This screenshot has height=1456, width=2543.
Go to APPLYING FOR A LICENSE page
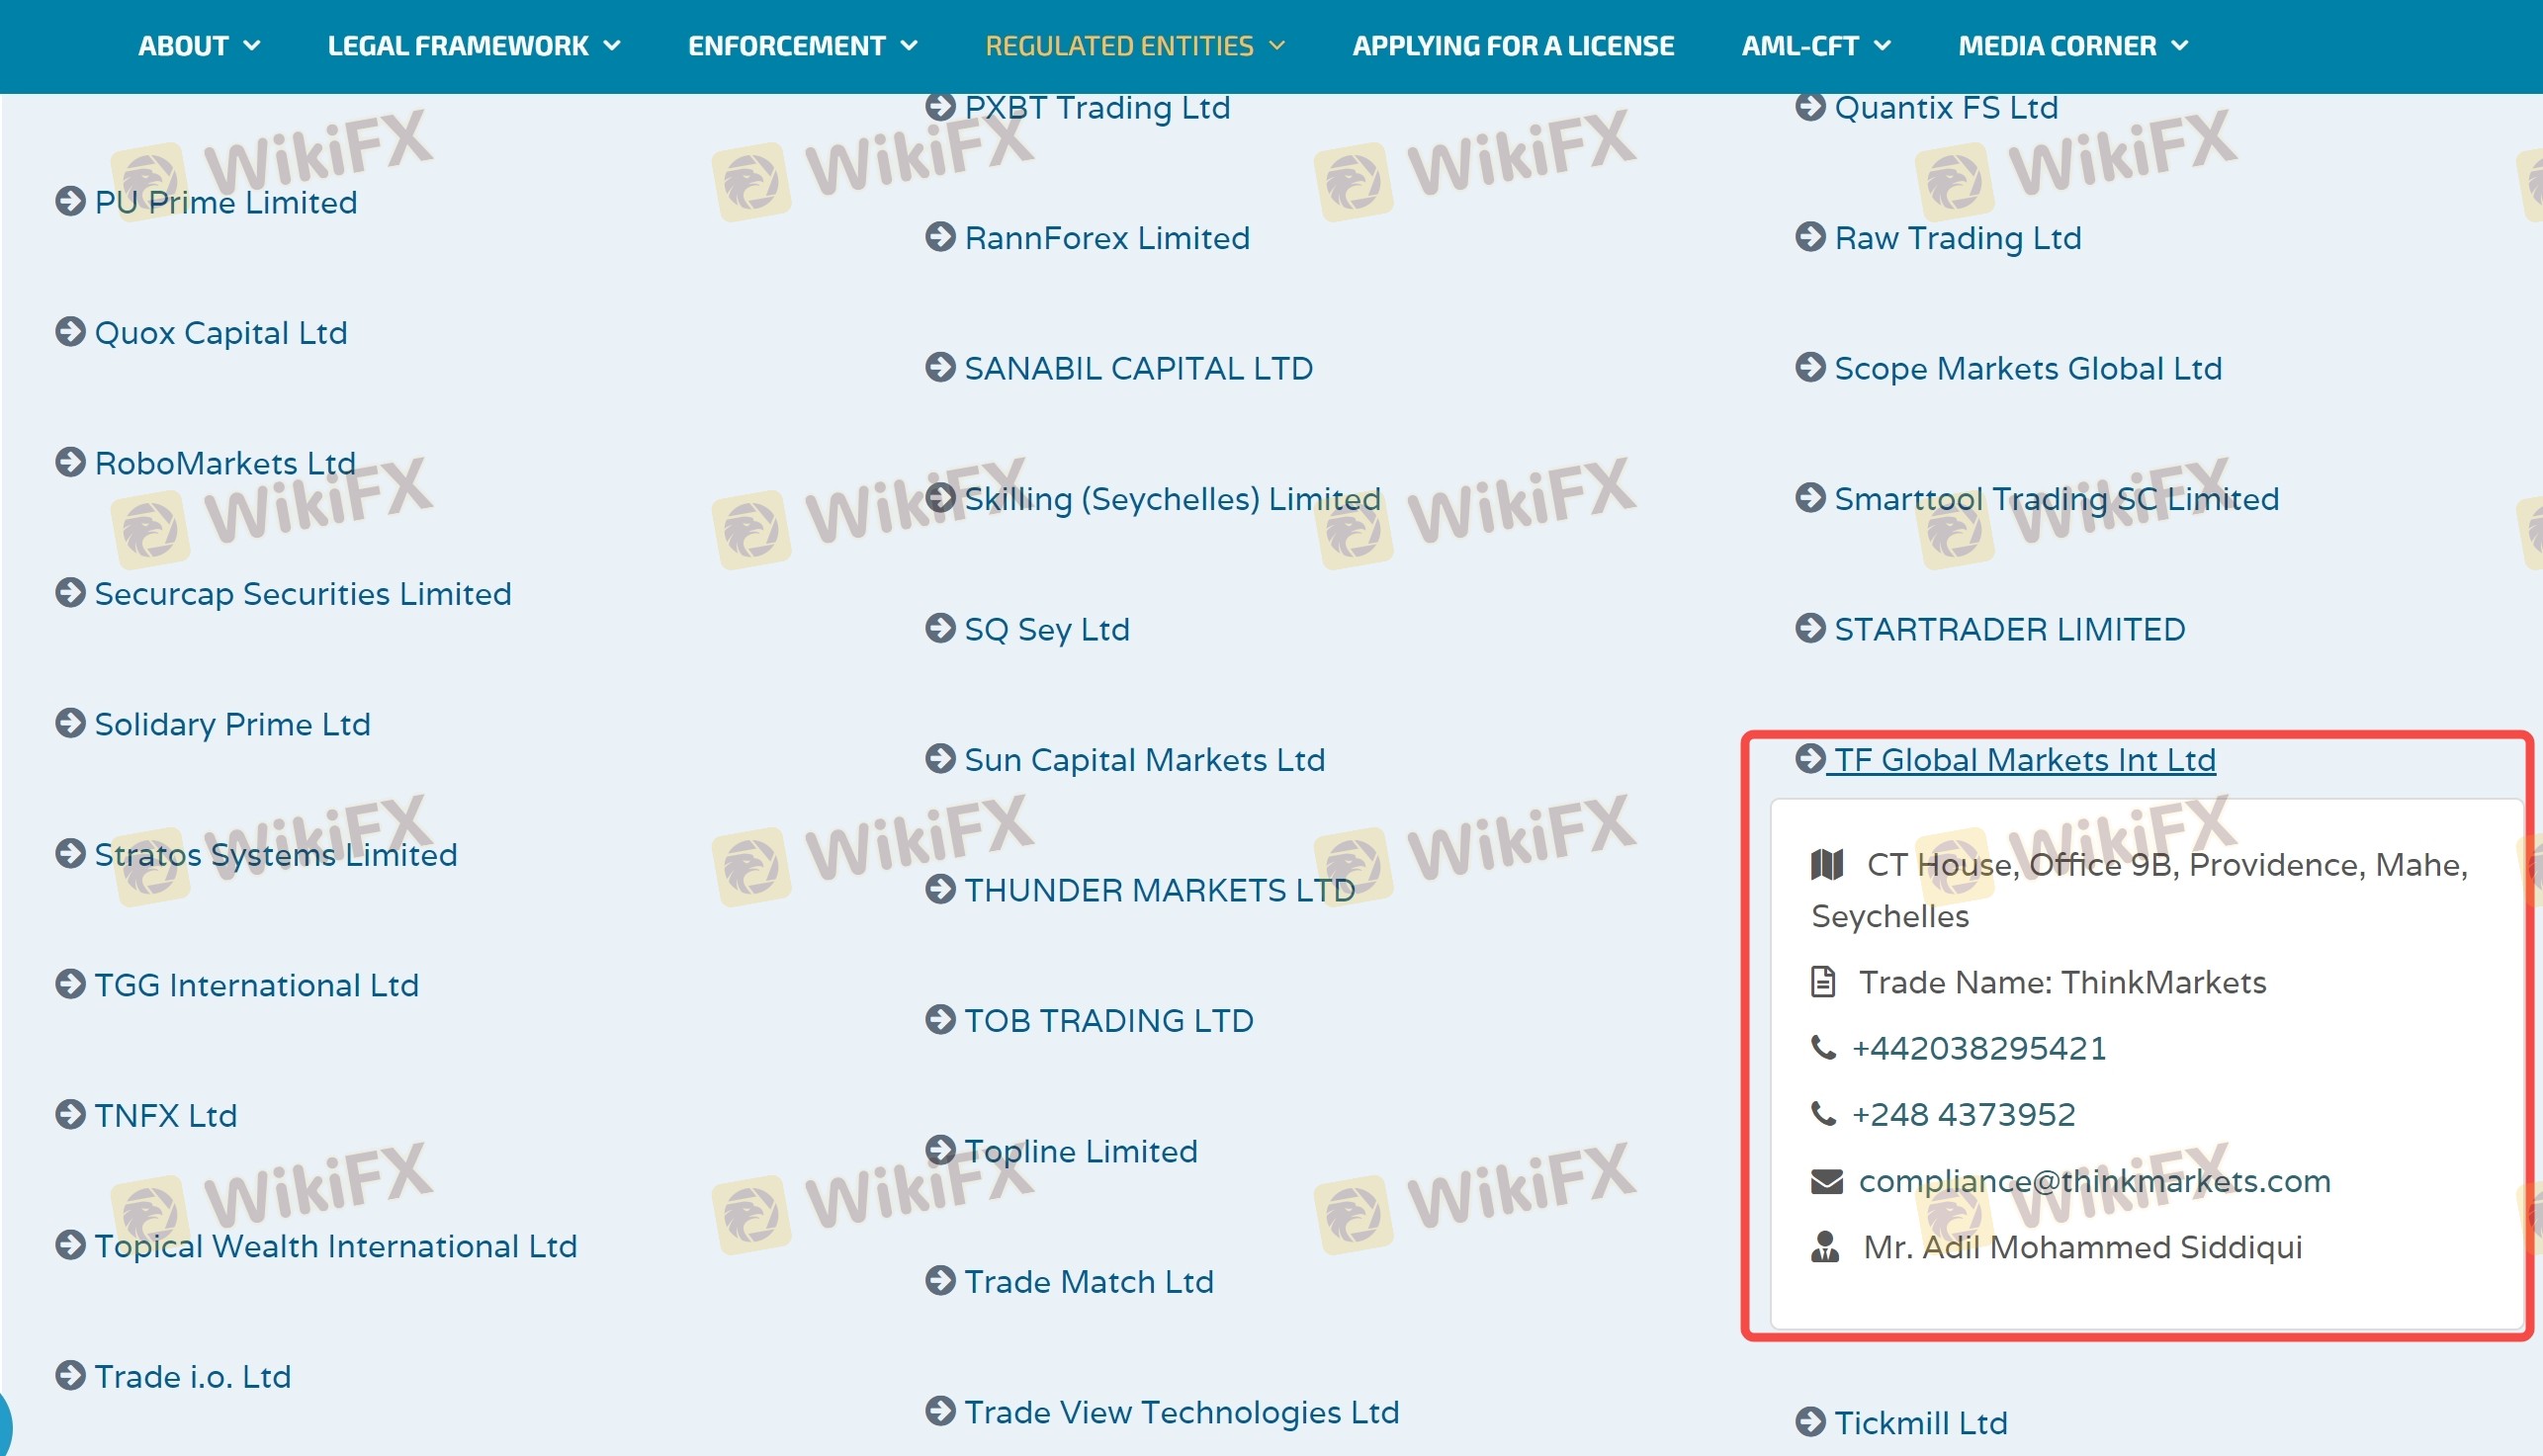coord(1512,46)
